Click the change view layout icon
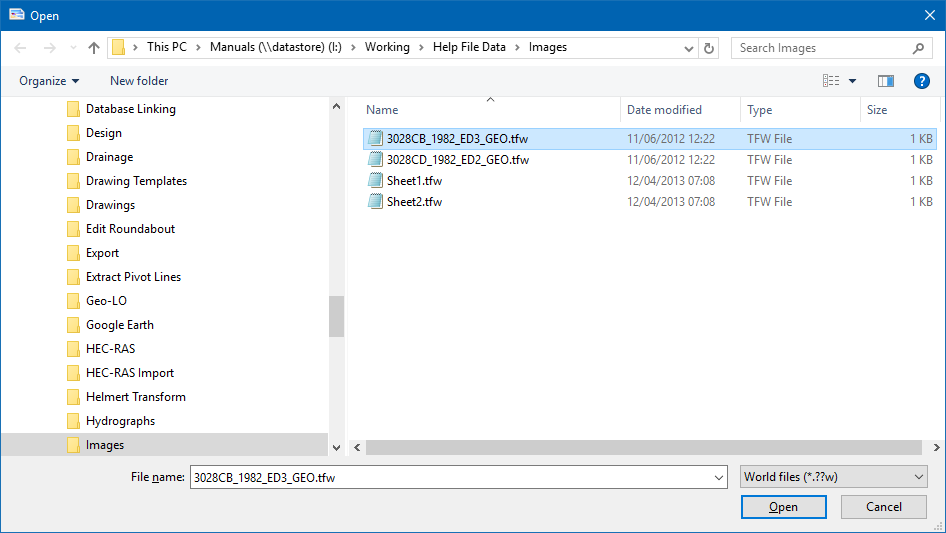The image size is (946, 533). click(830, 81)
